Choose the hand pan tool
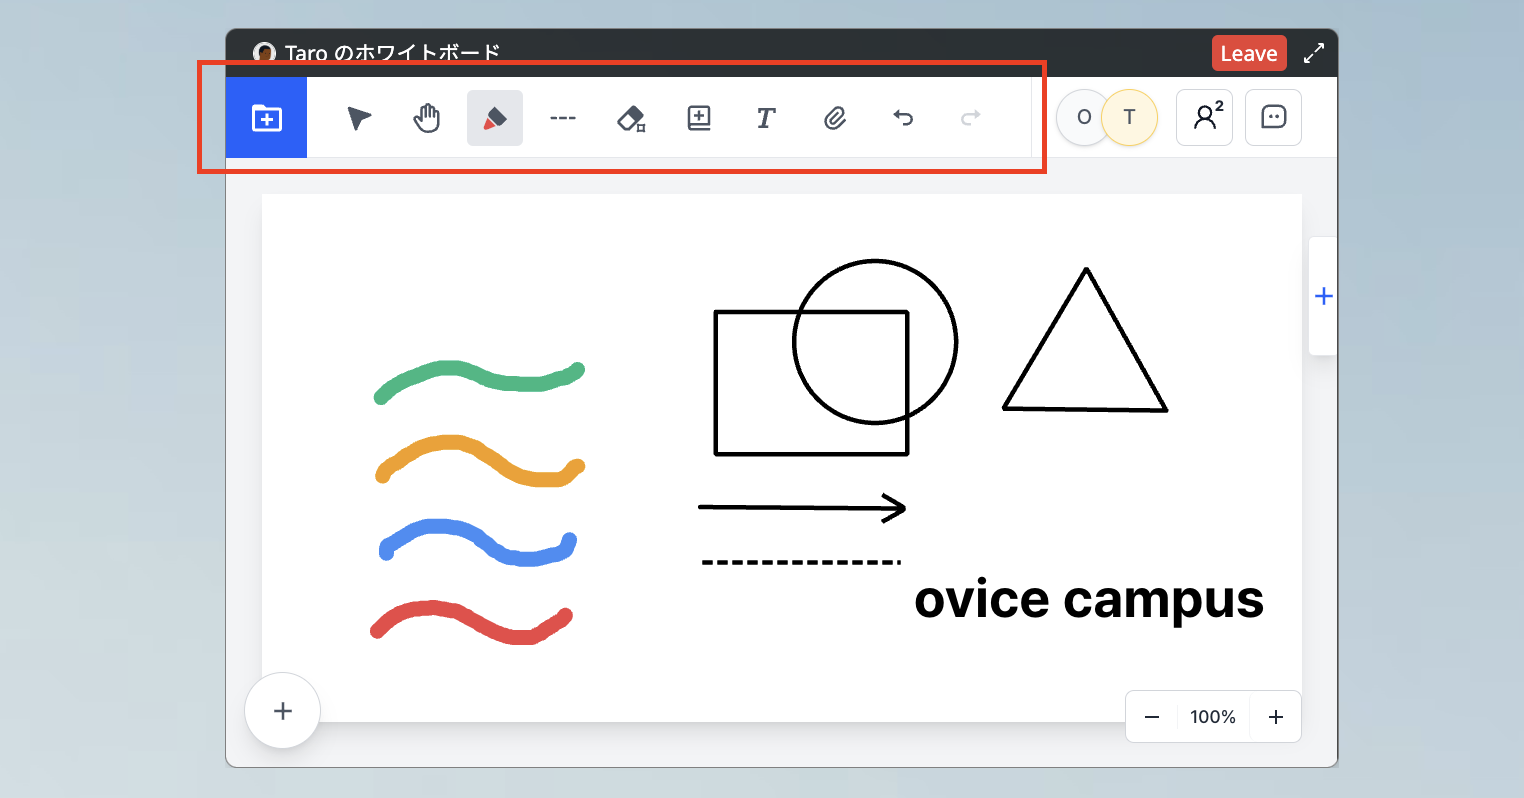This screenshot has width=1524, height=798. (427, 118)
